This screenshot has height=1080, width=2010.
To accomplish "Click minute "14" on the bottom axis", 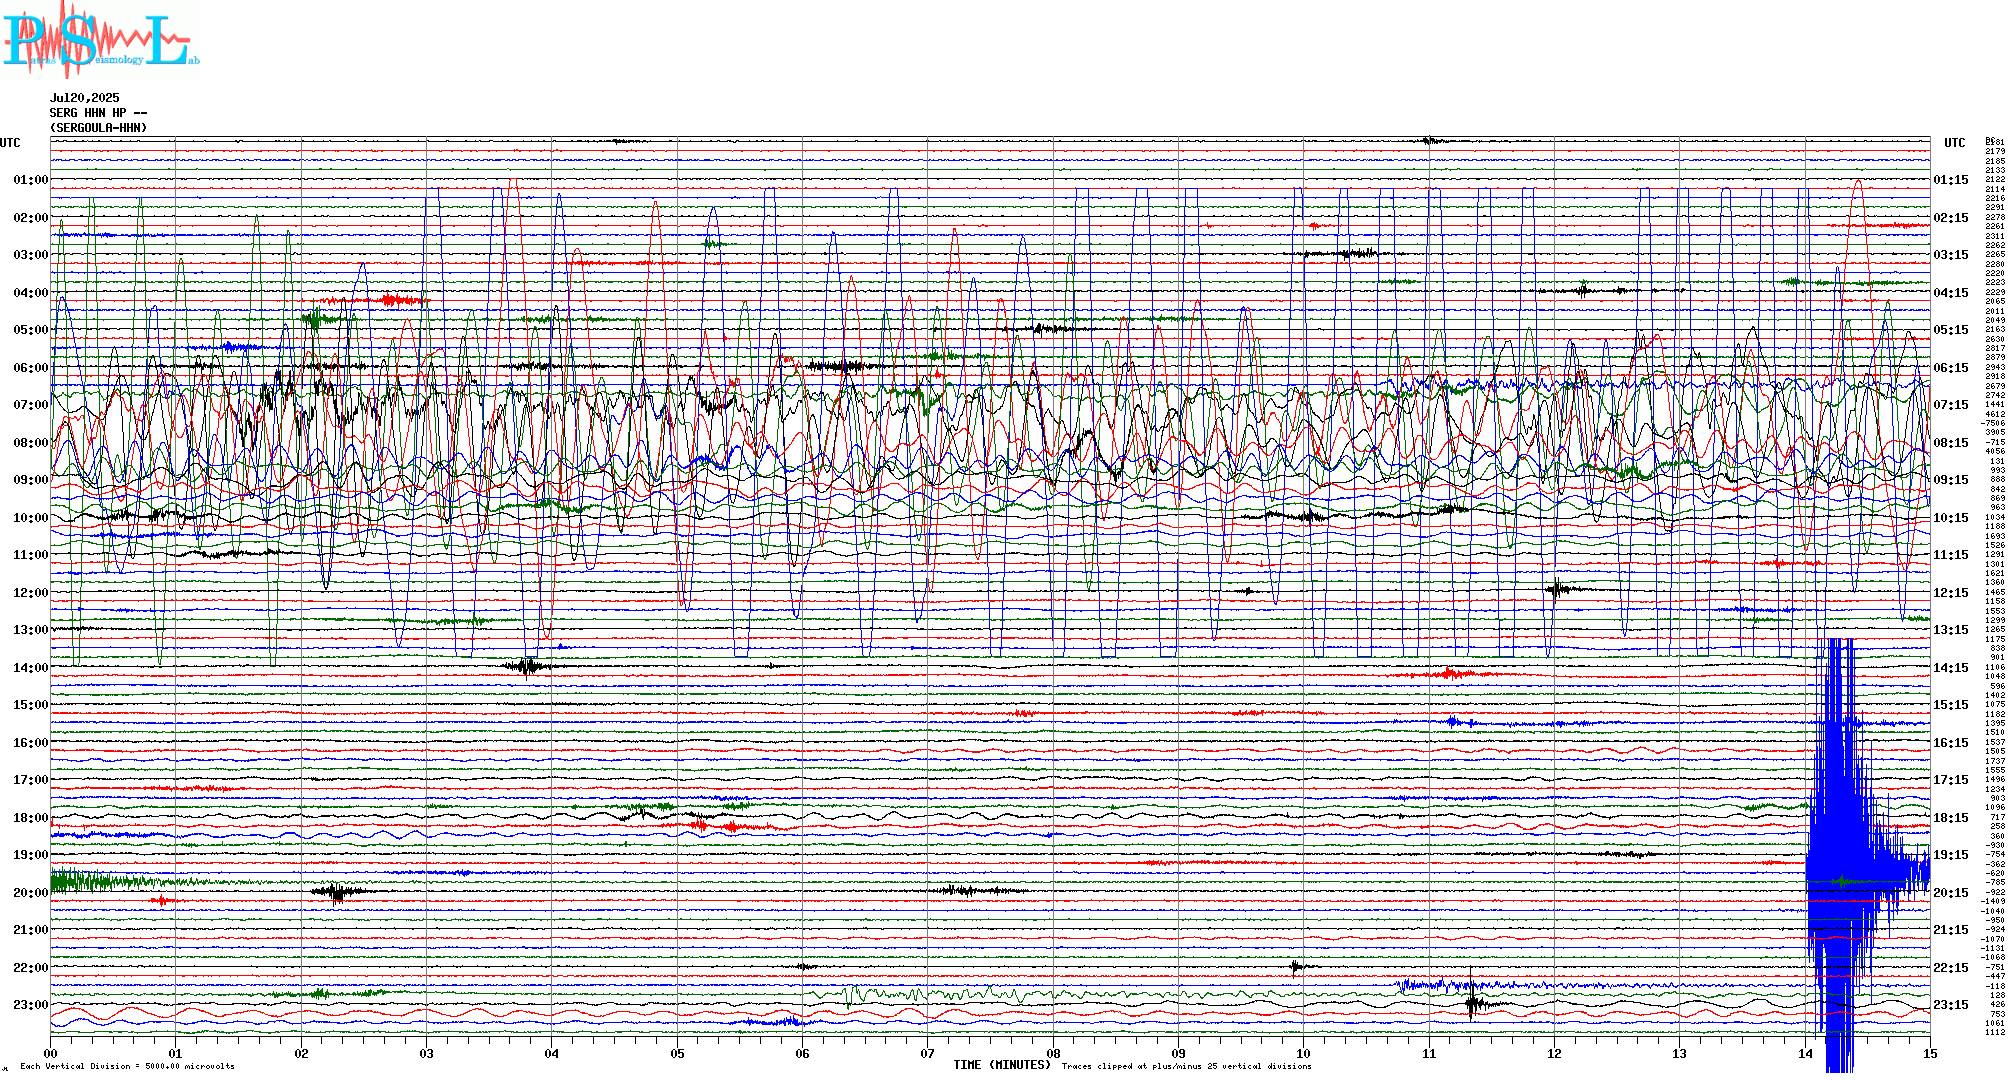I will (x=1805, y=1053).
